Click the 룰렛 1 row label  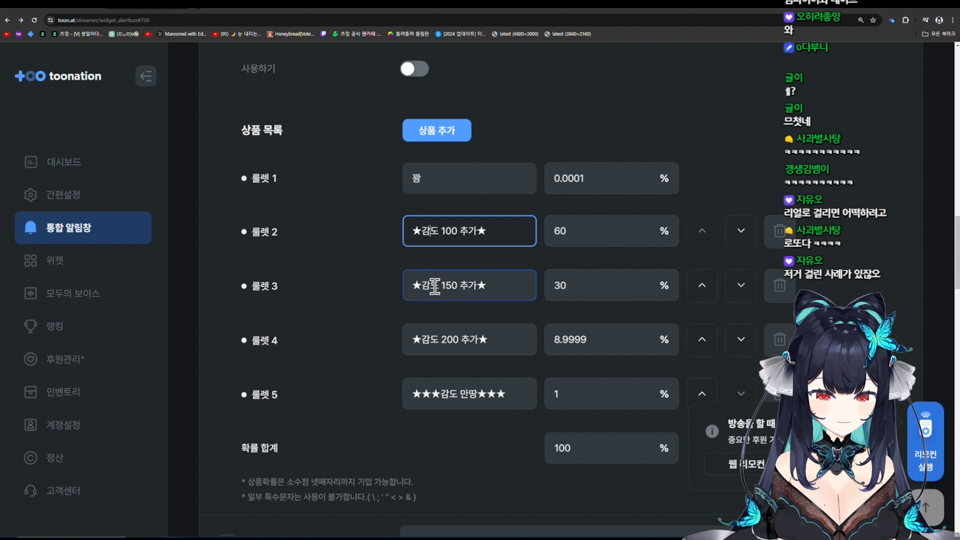pos(259,178)
